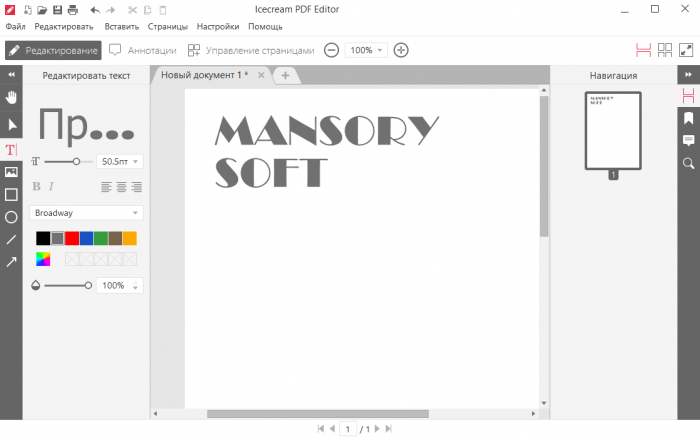700x438 pixels.
Task: Select the Новый документ 1 tab
Action: pyautogui.click(x=204, y=75)
